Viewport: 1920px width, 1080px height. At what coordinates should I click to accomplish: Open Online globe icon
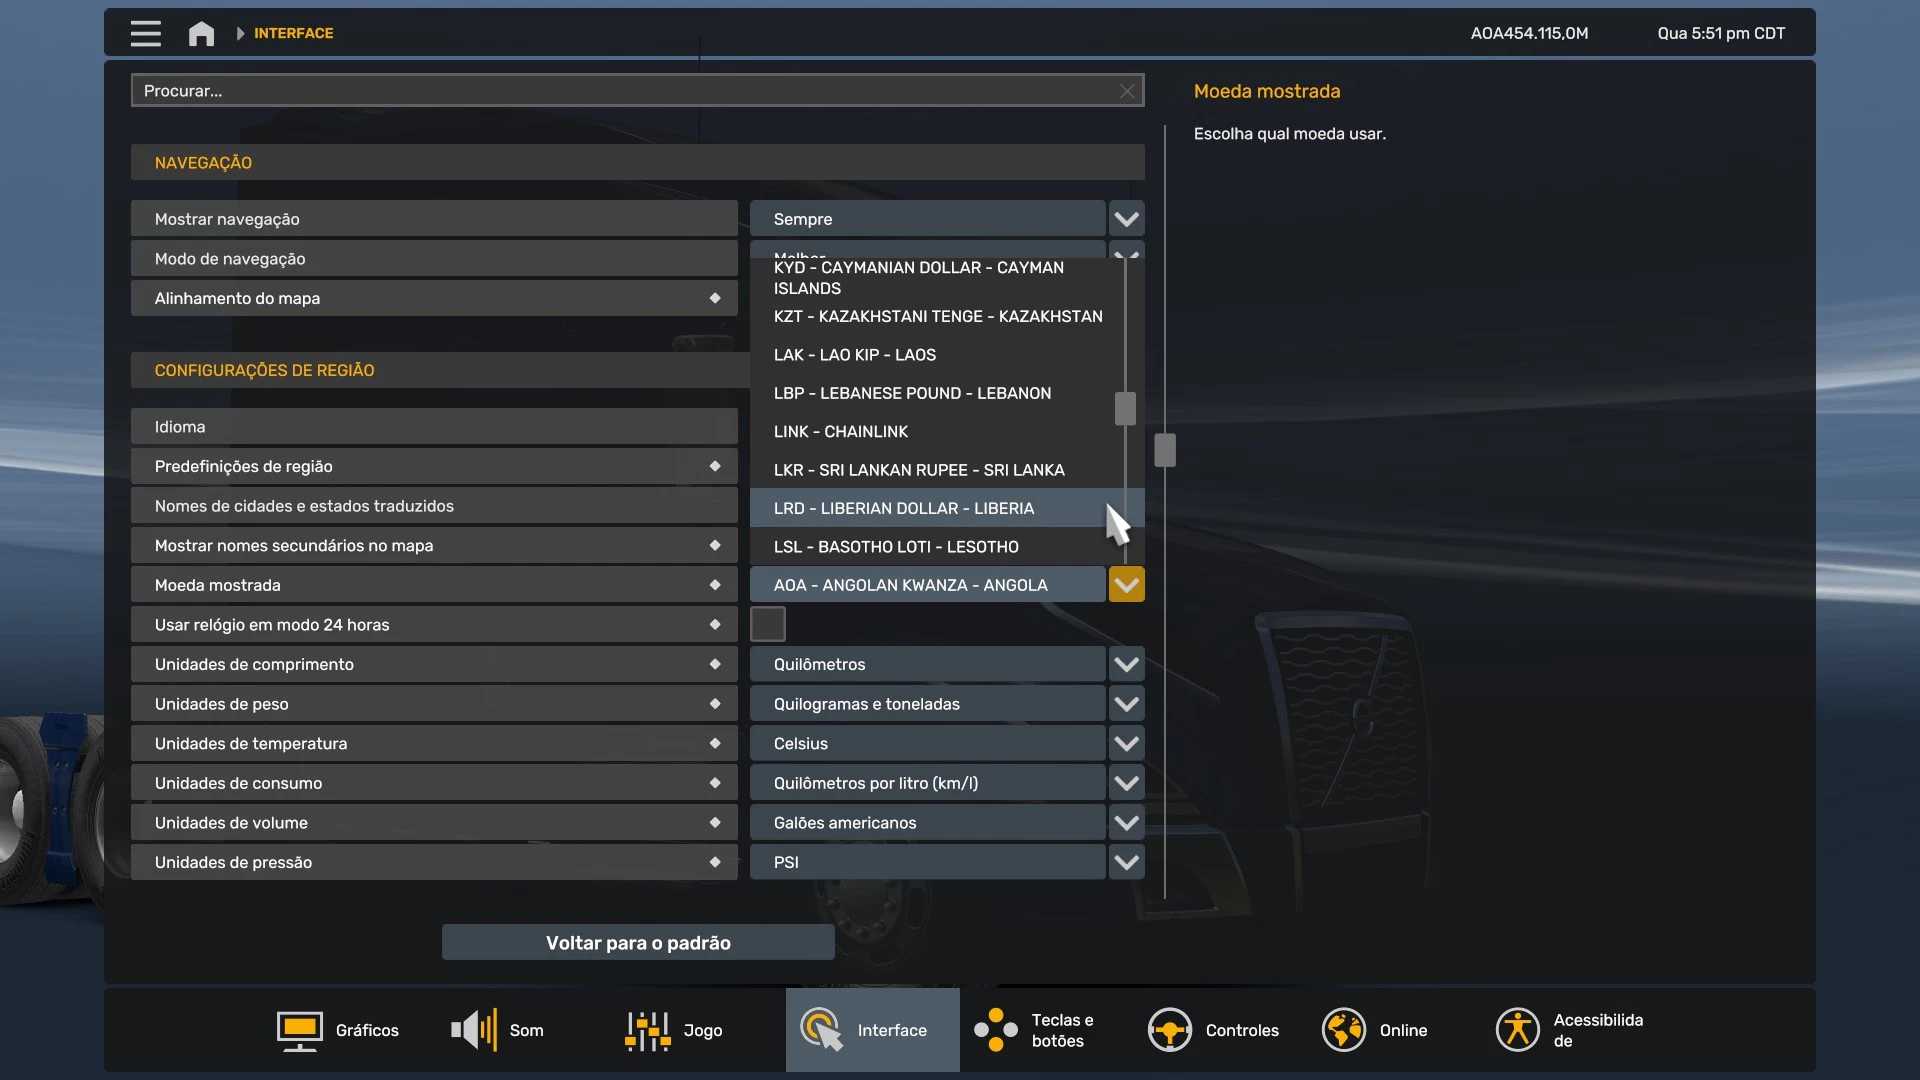(x=1343, y=1030)
